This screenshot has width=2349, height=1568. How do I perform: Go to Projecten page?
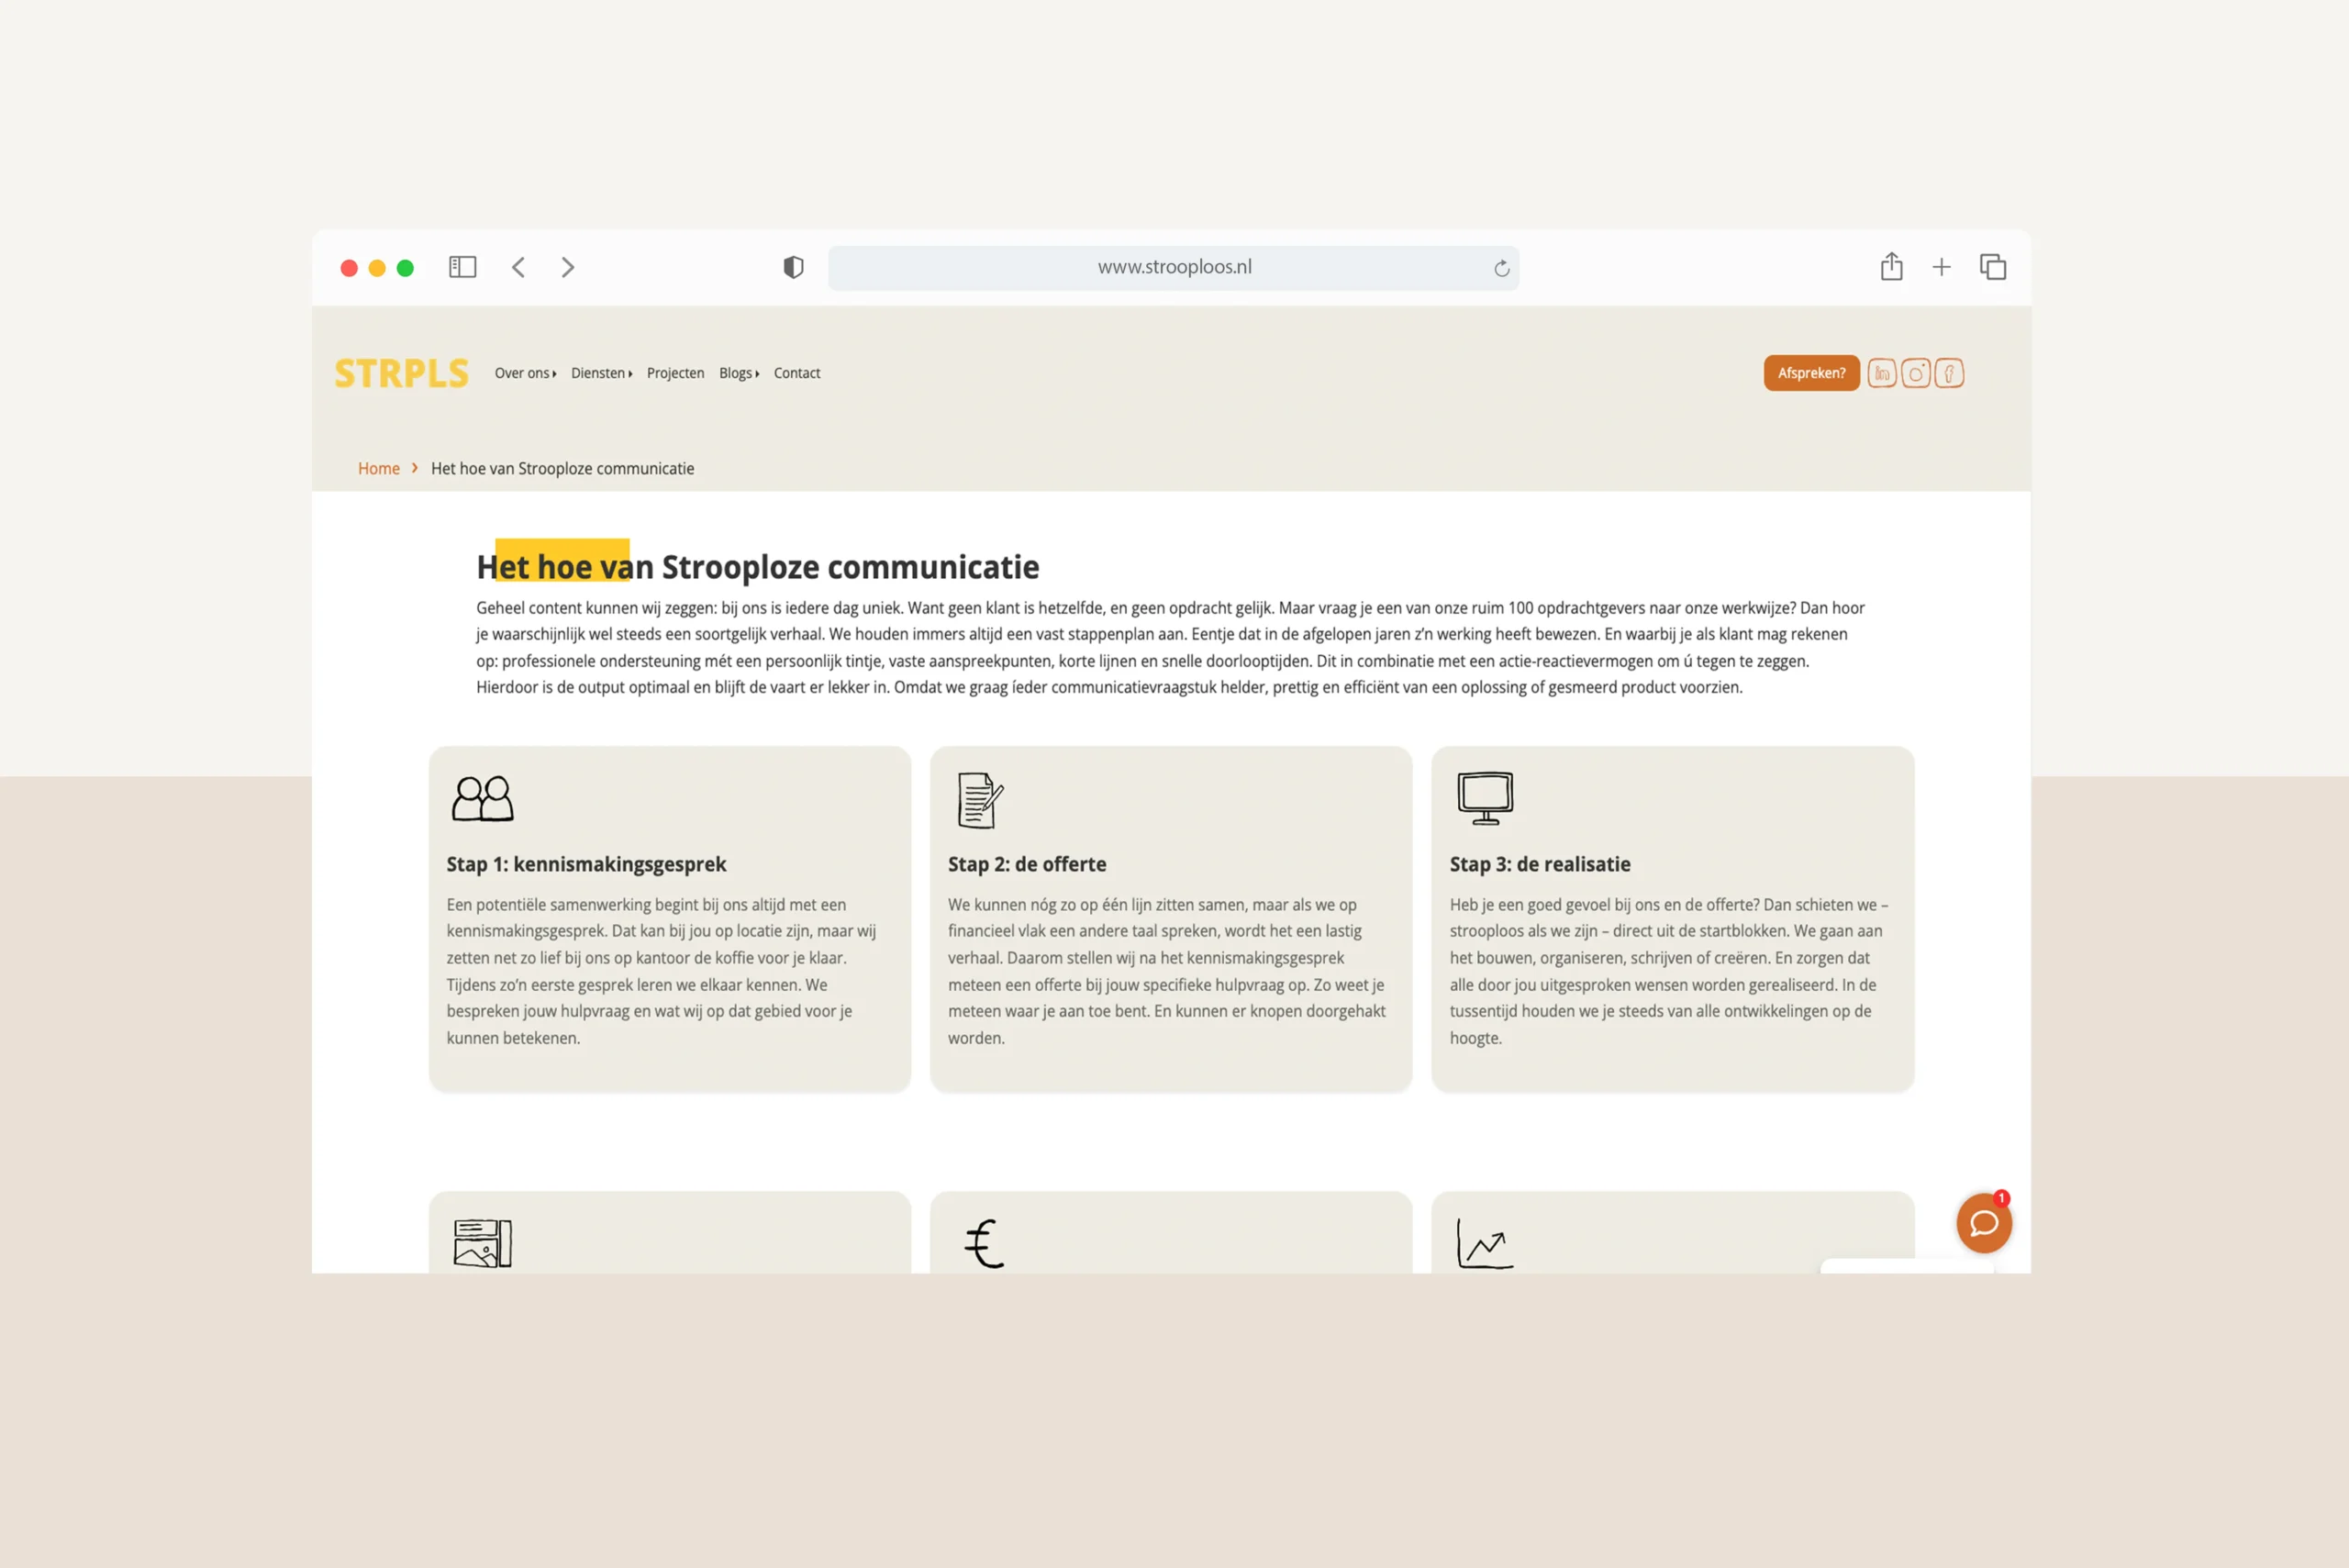point(675,373)
